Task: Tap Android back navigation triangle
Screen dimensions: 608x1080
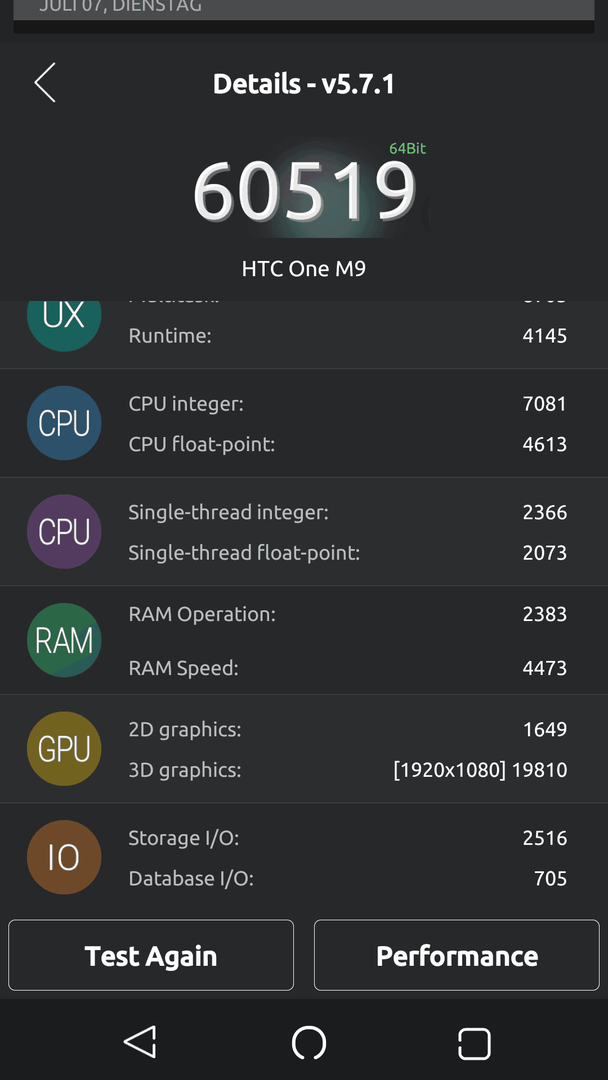Action: coord(140,1042)
